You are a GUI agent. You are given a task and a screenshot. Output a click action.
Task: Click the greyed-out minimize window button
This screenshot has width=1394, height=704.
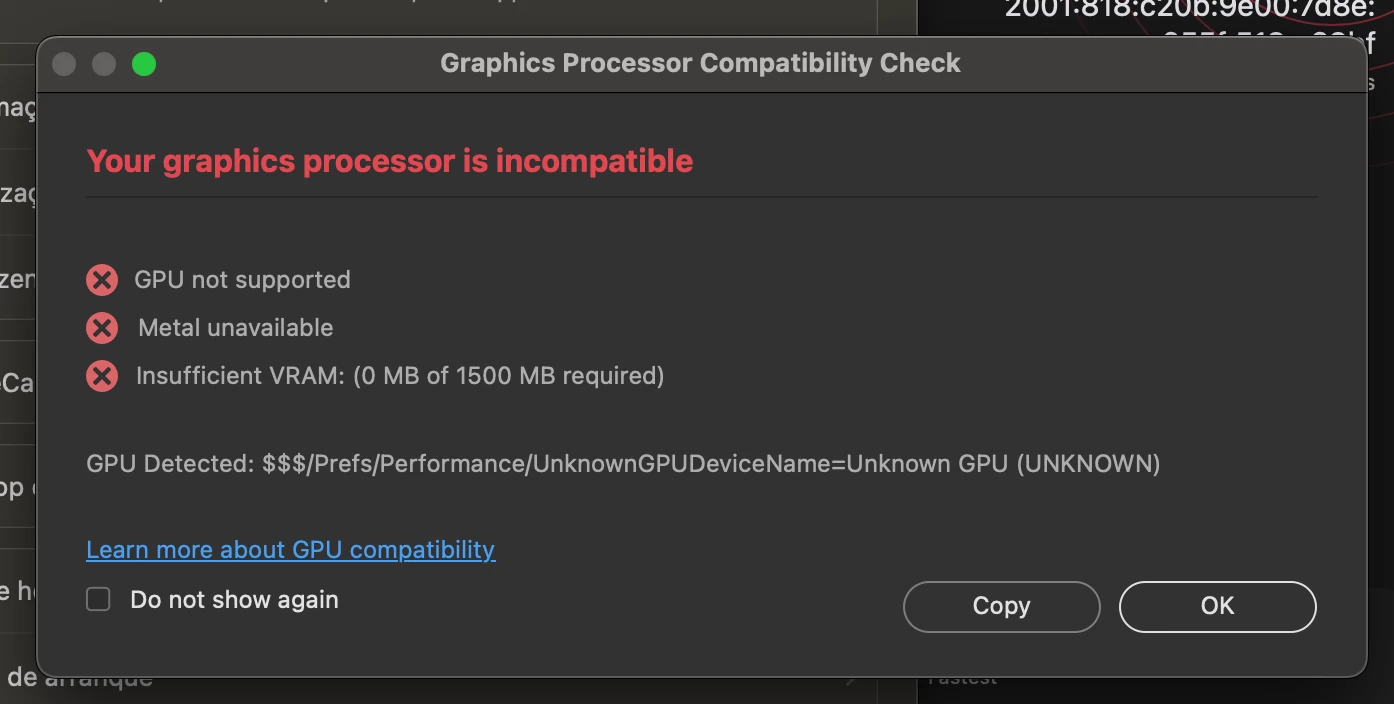[x=104, y=64]
